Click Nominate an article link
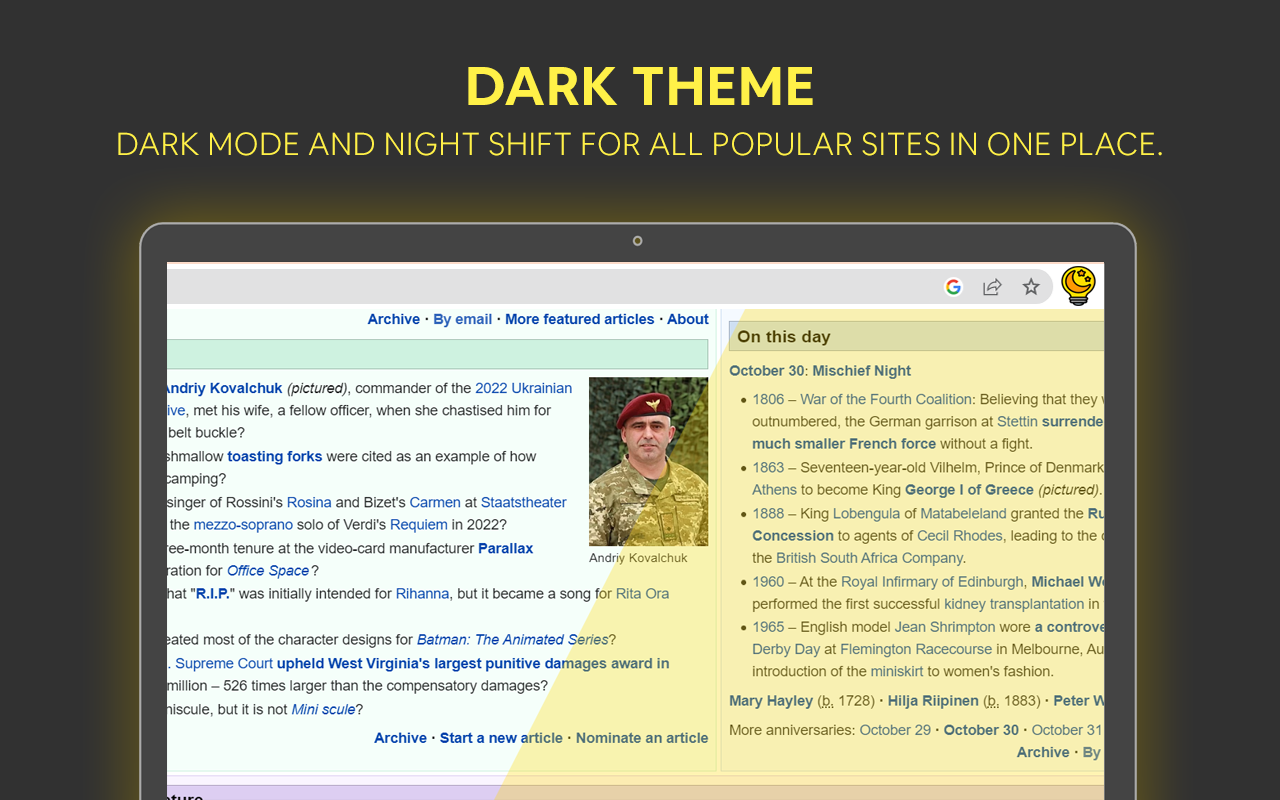This screenshot has width=1280, height=800. [642, 738]
